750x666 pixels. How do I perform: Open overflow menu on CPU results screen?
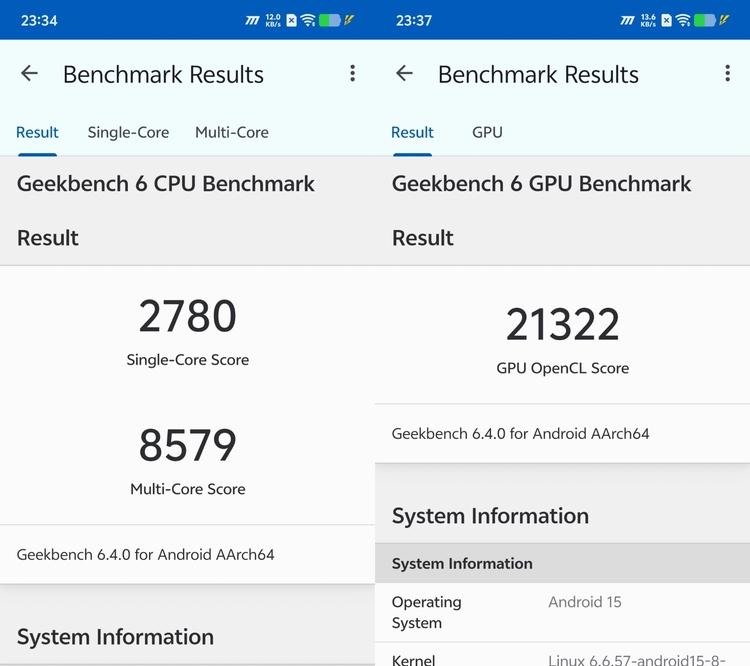tap(353, 73)
